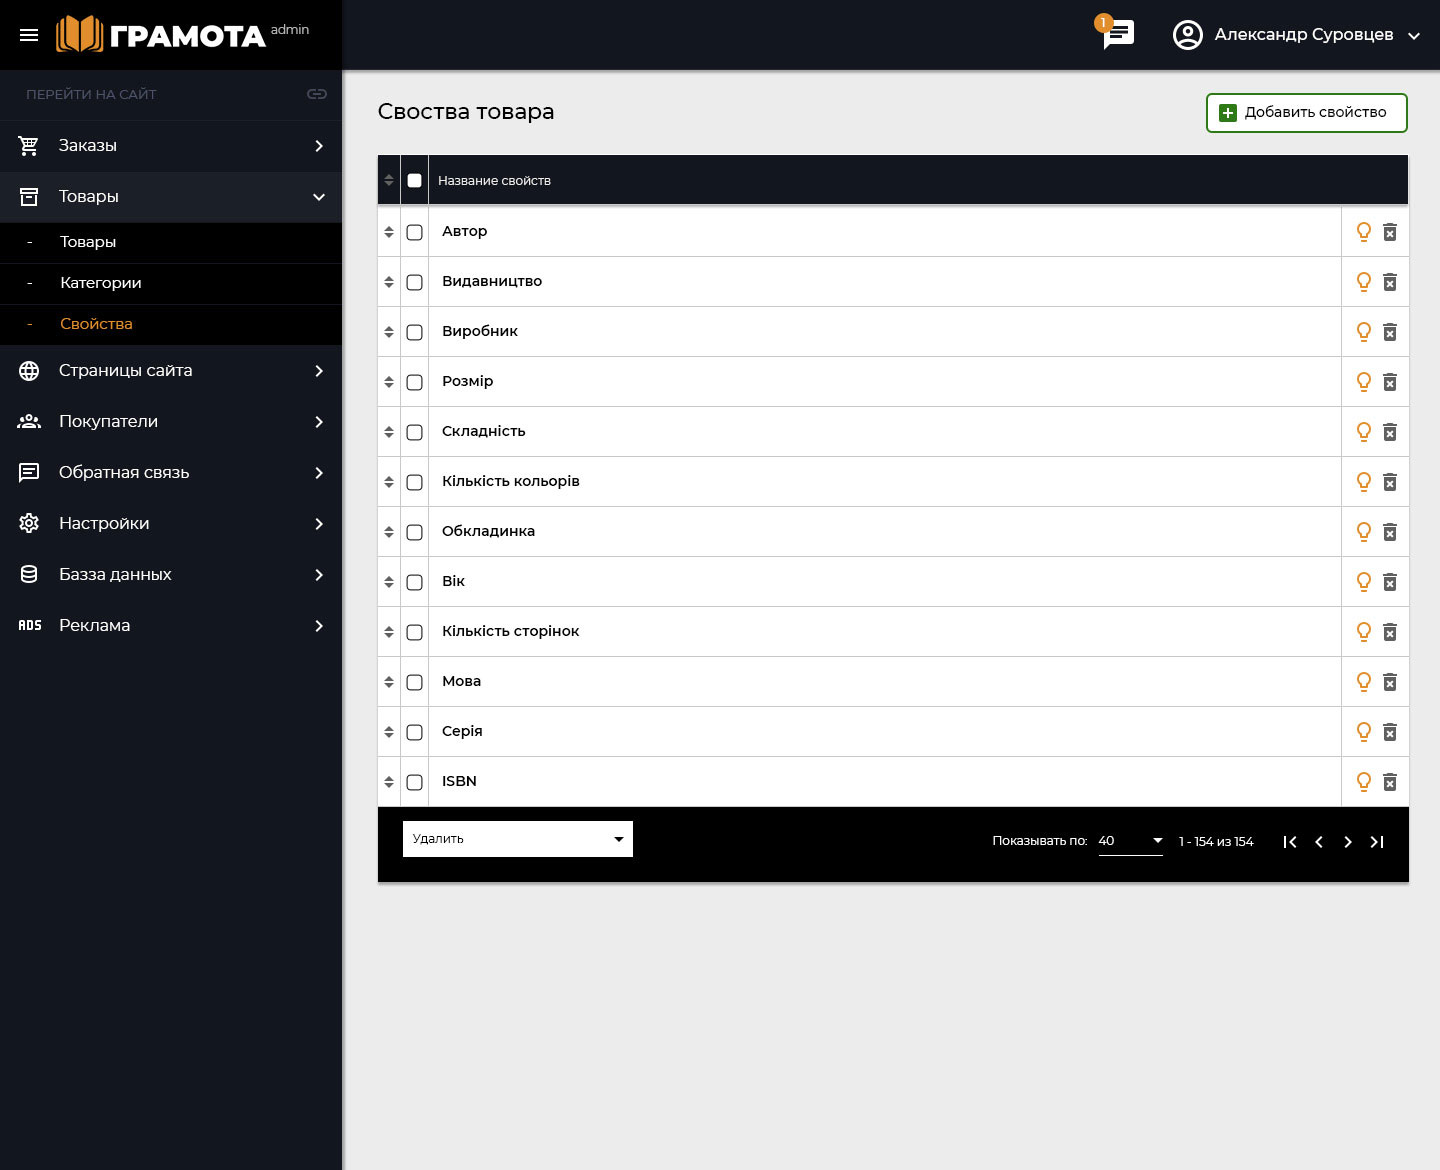Image resolution: width=1440 pixels, height=1170 pixels.
Task: Click the shopping cart icon for Заказы
Action: 29,146
